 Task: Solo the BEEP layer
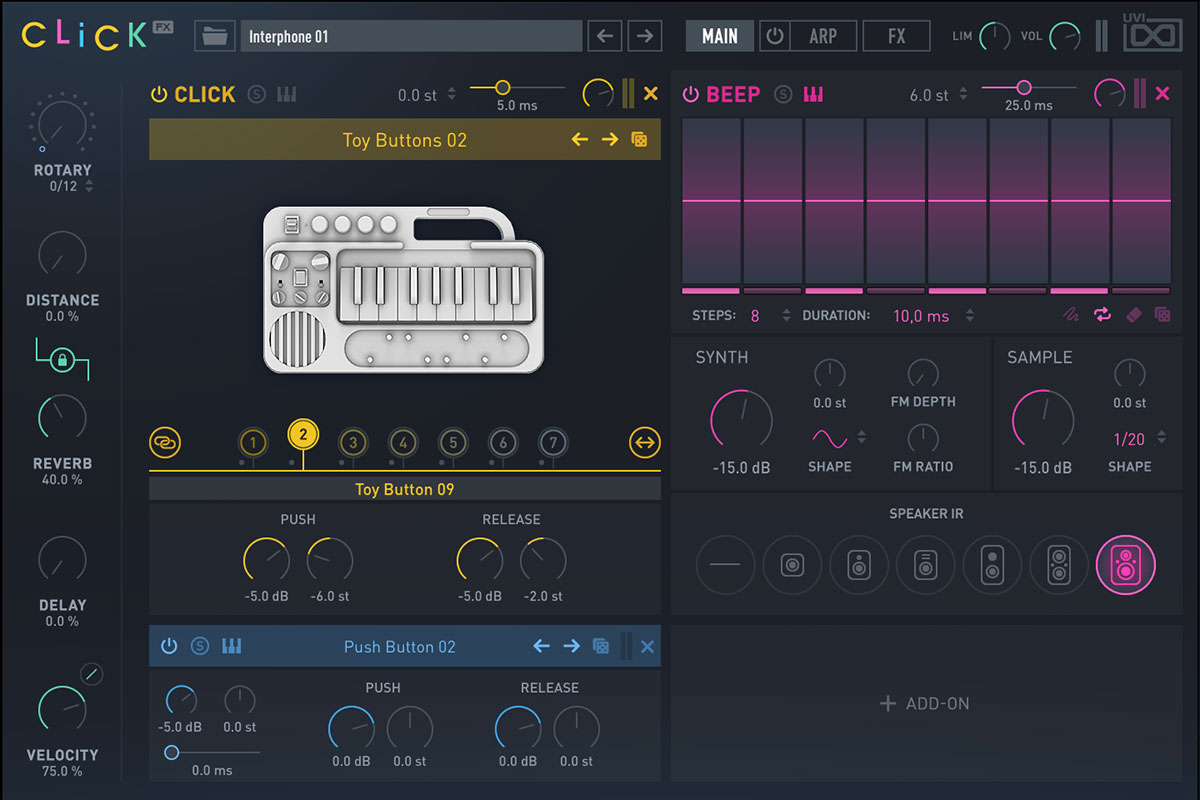(783, 95)
